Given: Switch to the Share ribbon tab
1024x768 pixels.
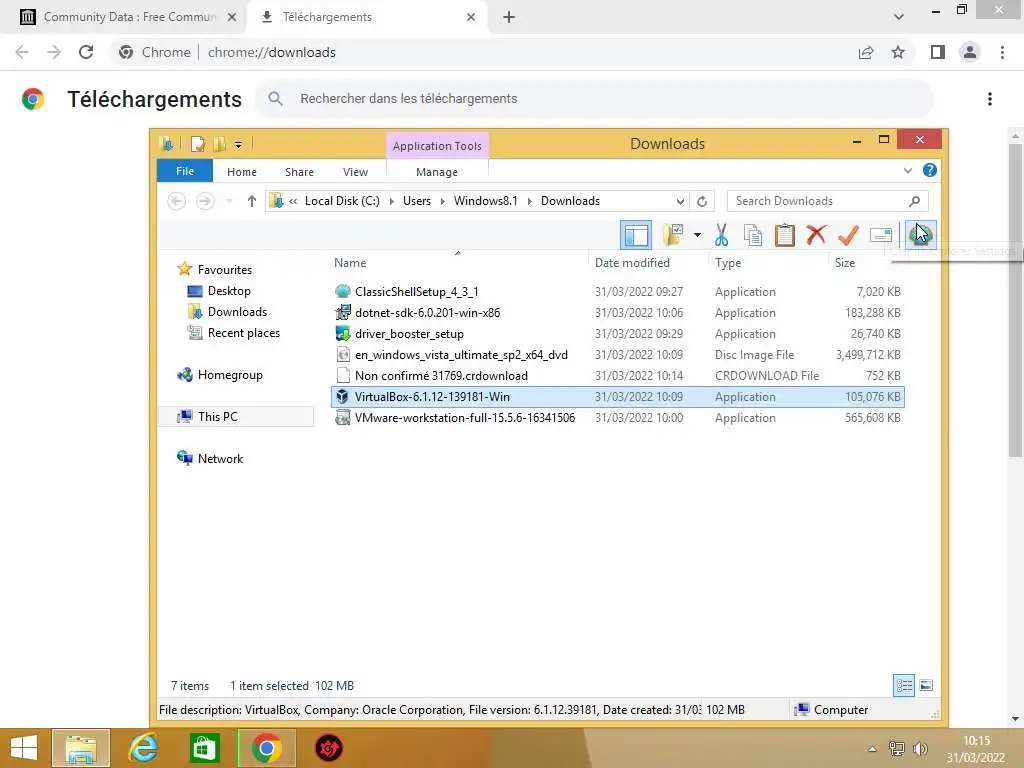Looking at the screenshot, I should click(299, 172).
